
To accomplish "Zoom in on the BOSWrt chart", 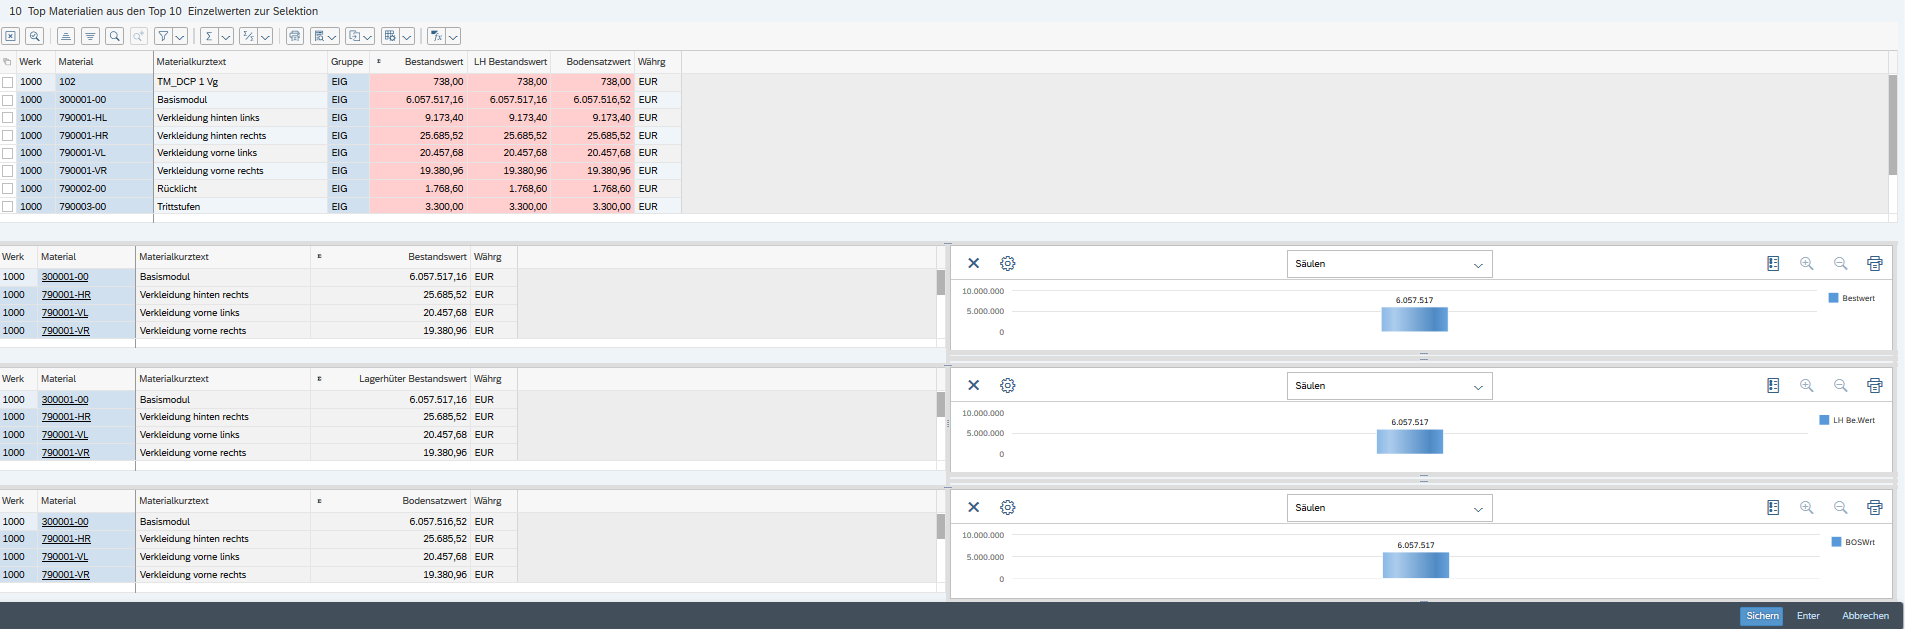I will point(1806,508).
